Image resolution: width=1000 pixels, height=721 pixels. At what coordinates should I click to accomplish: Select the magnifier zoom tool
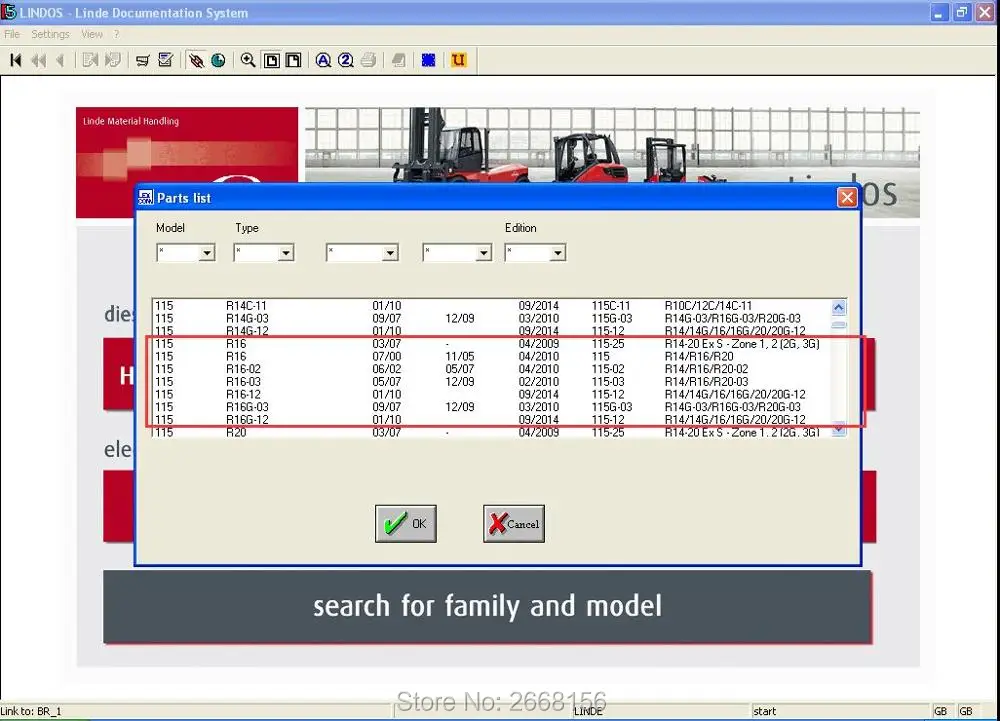248,61
